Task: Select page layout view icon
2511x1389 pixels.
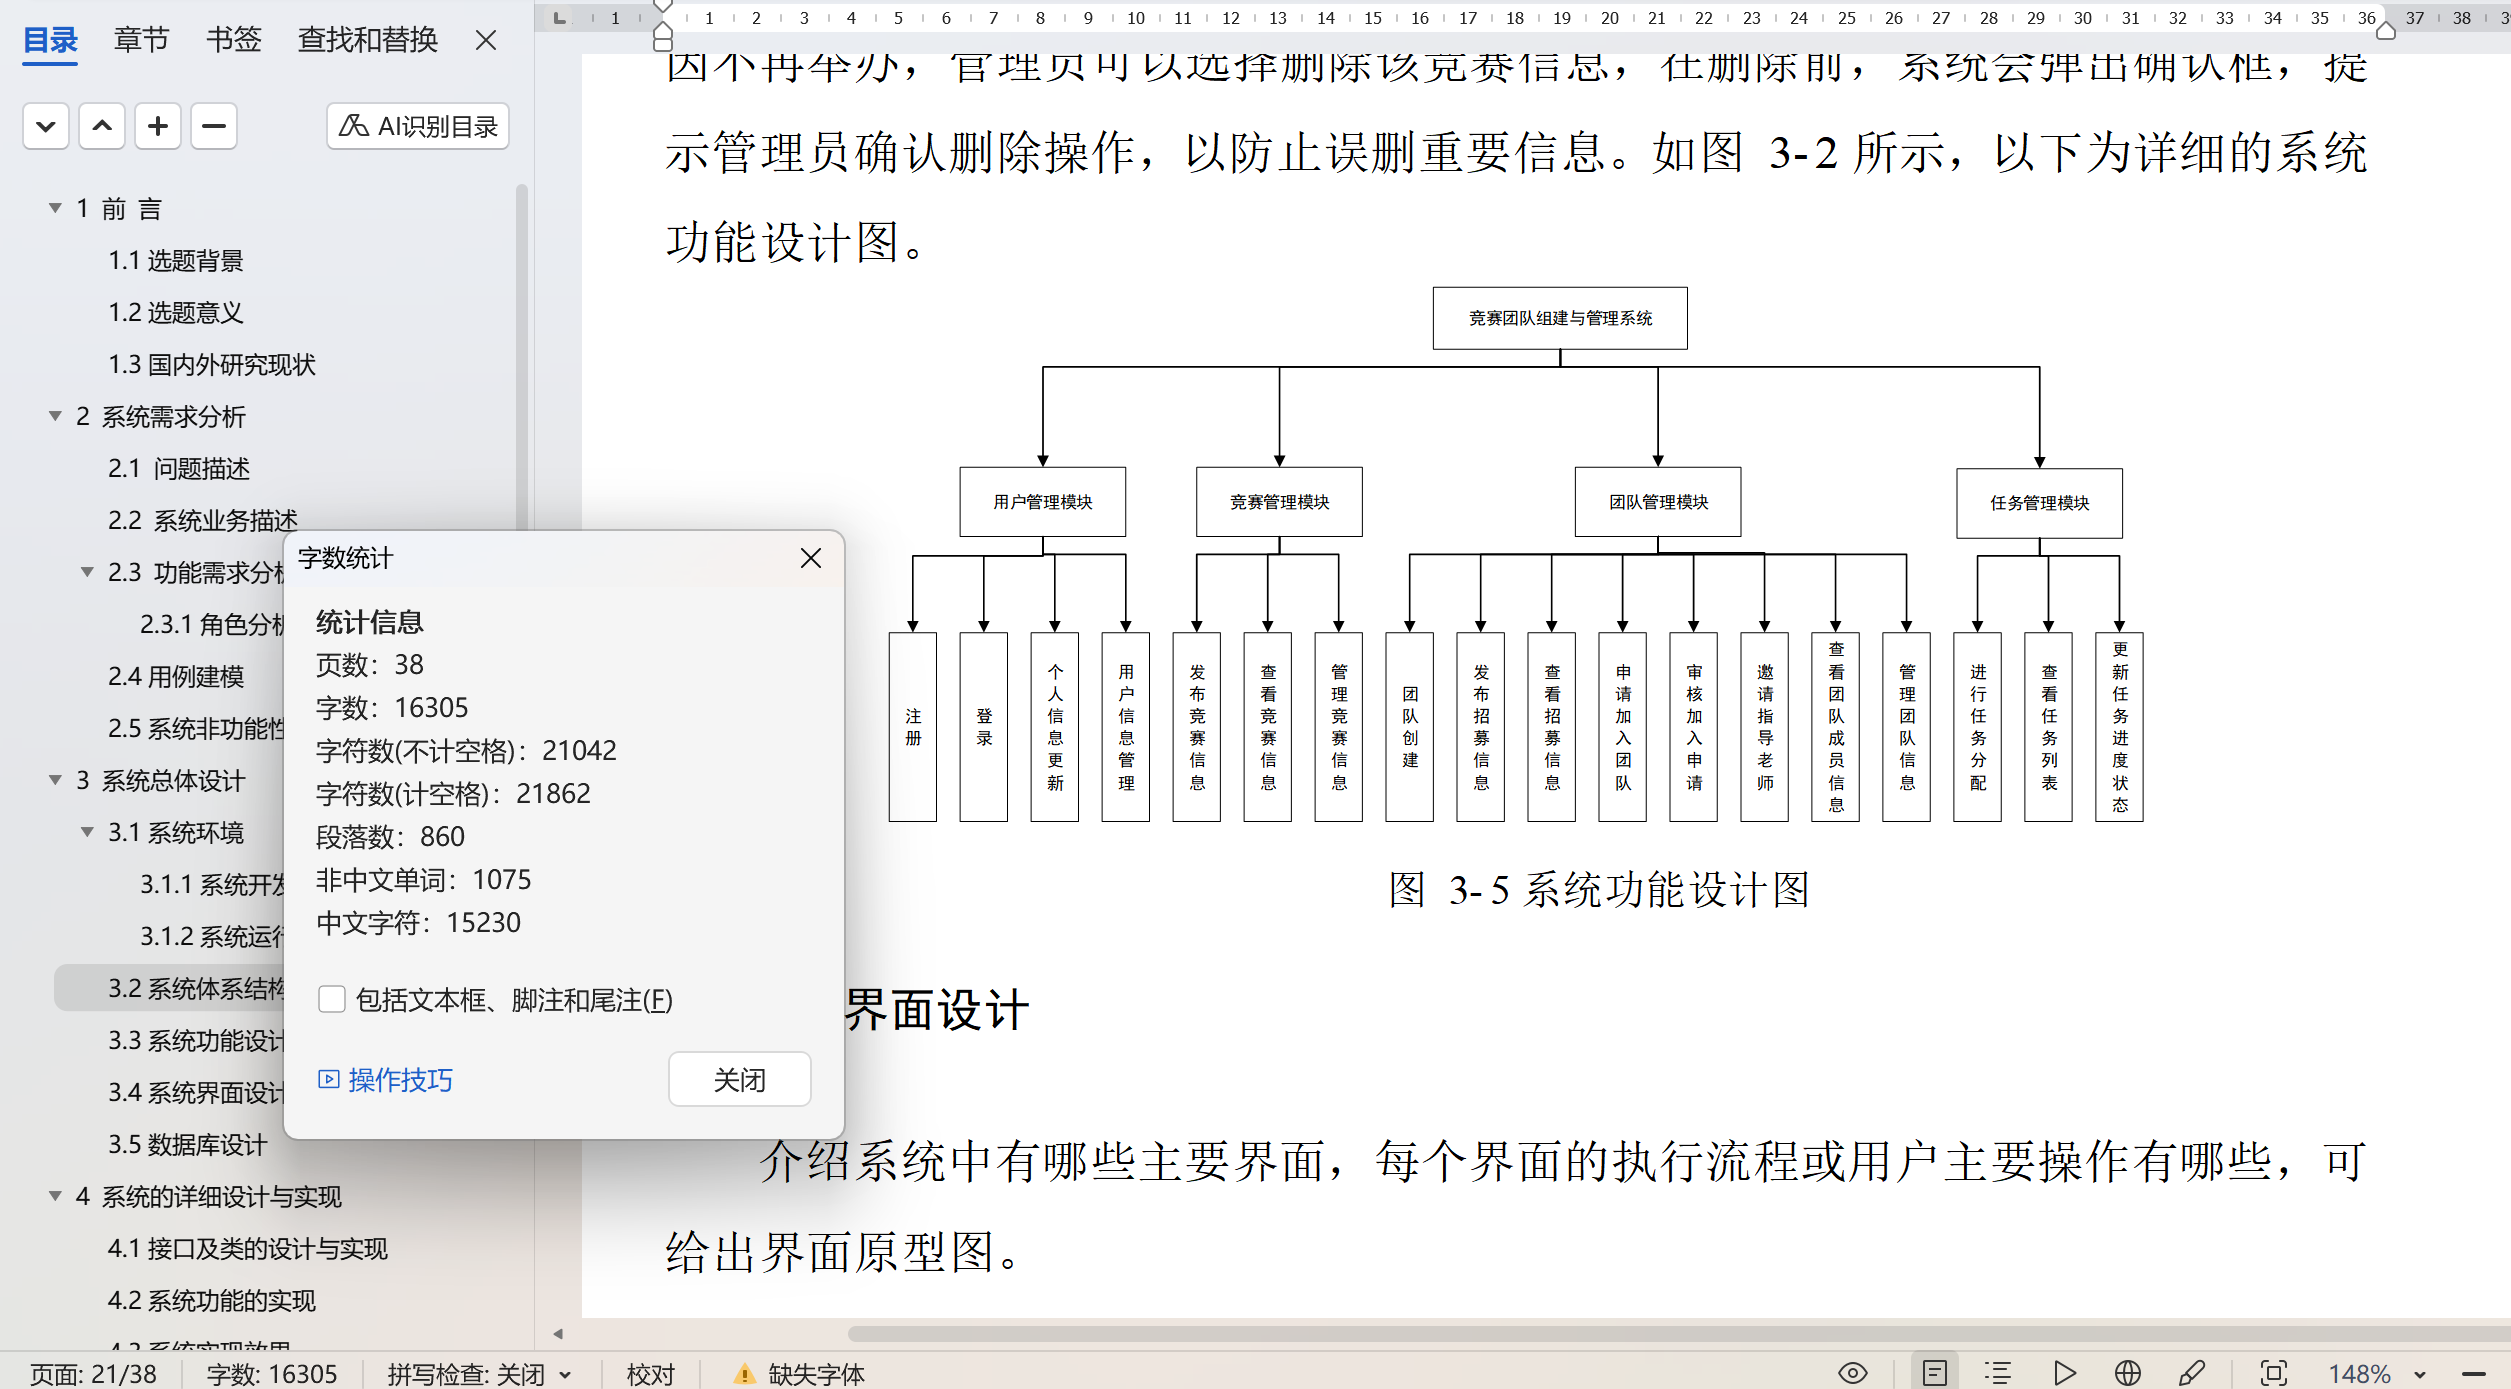Action: [1934, 1373]
